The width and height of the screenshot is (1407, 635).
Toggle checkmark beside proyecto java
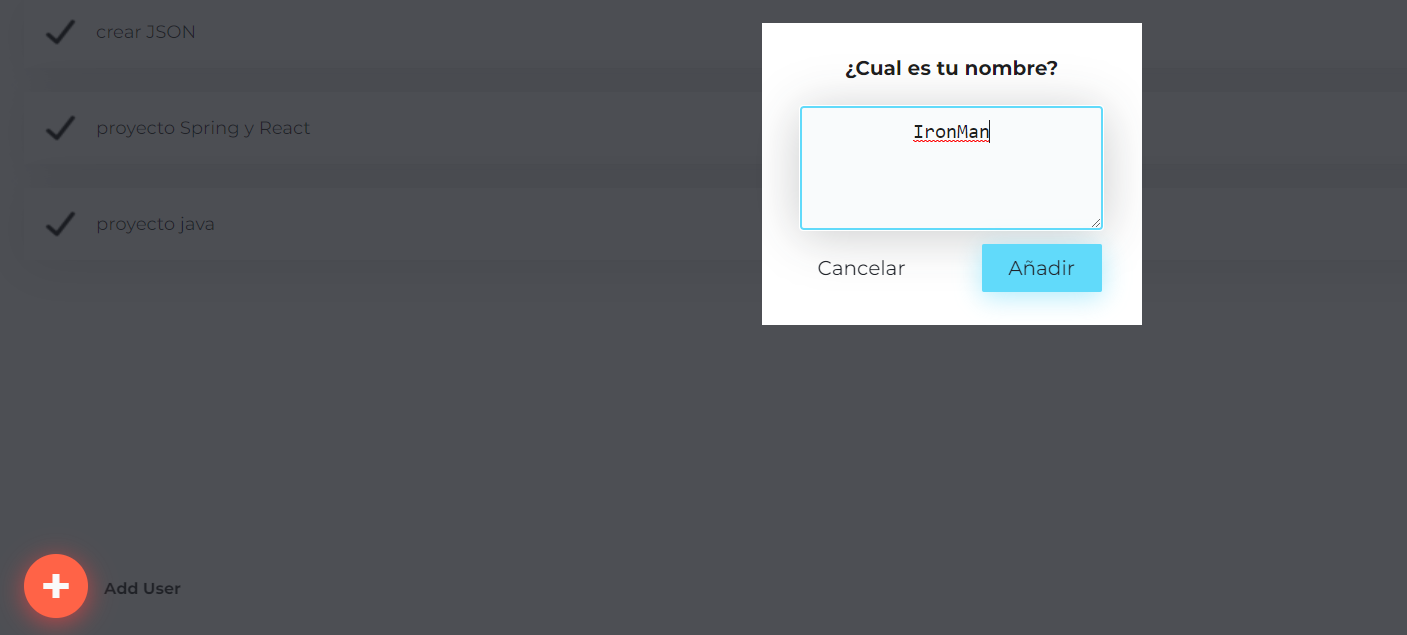tap(61, 224)
